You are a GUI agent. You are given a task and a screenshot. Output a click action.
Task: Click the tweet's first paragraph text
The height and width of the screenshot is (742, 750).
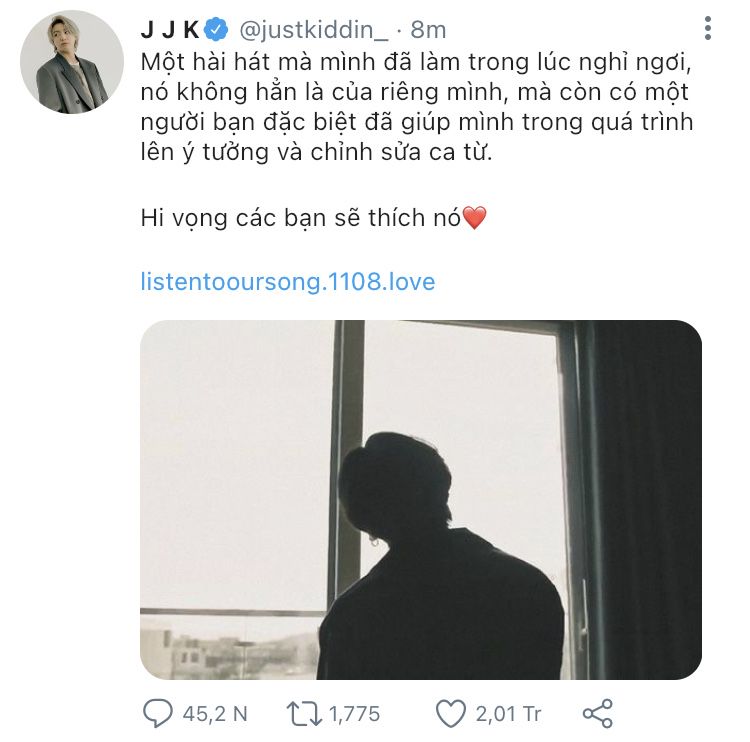[417, 107]
